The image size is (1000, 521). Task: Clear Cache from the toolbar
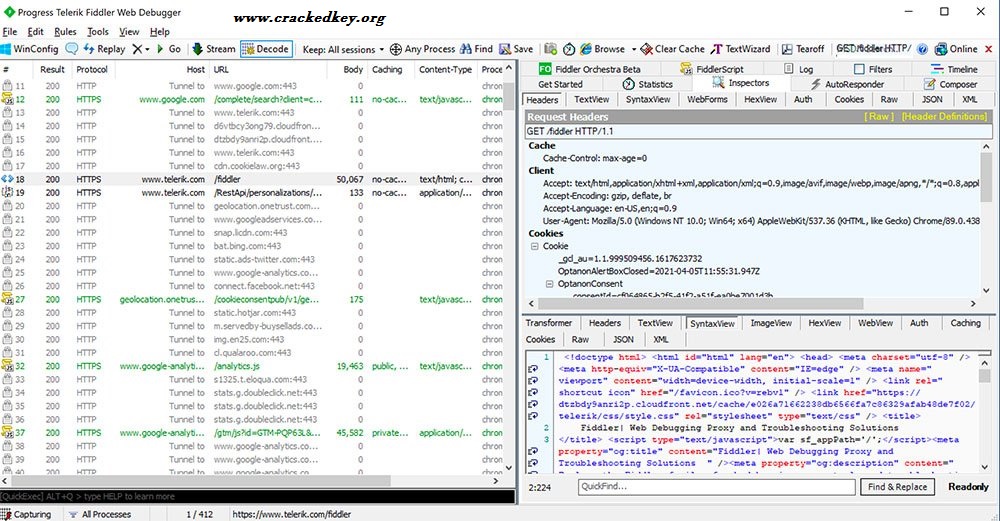[672, 49]
